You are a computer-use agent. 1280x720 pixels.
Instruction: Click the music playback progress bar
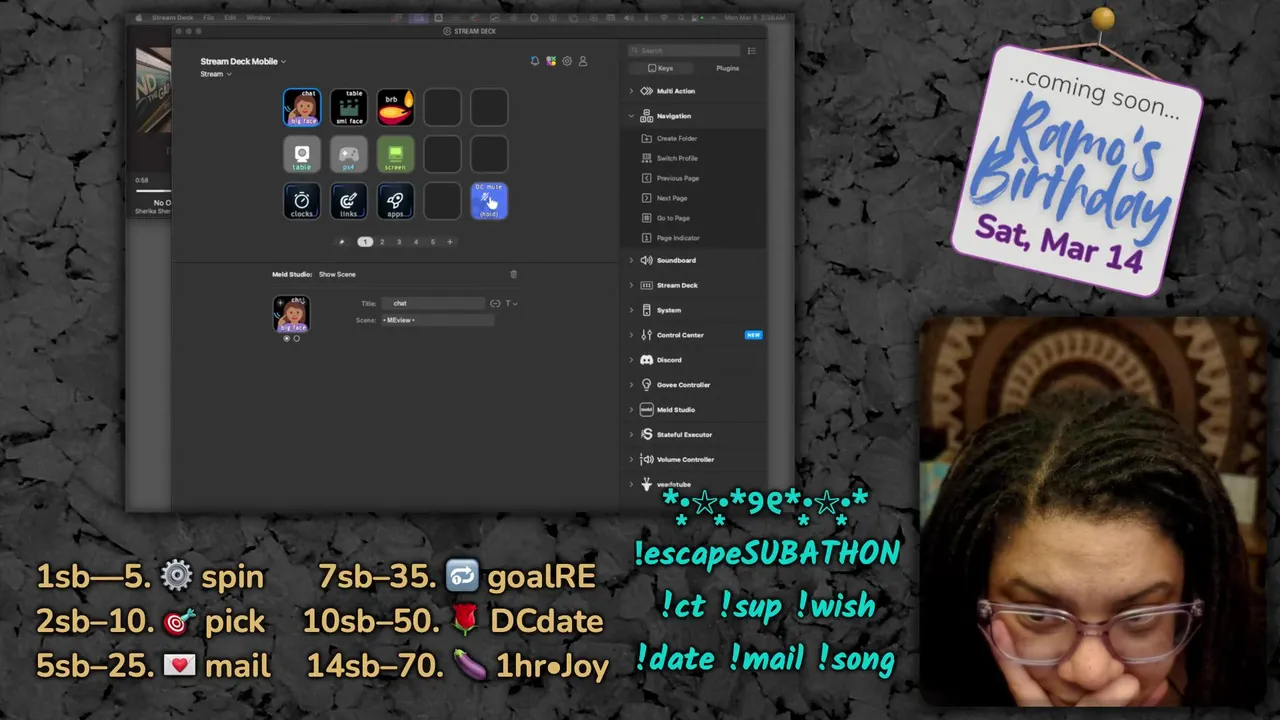tap(153, 190)
